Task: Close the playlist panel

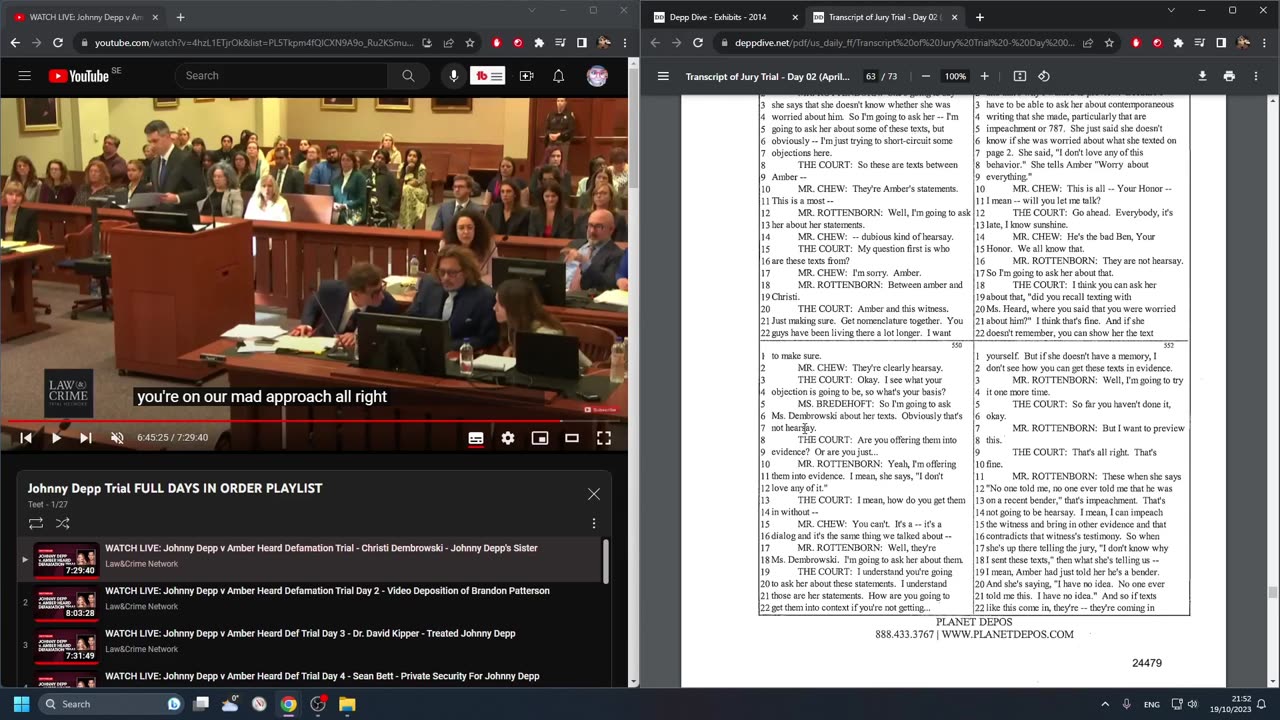Action: coord(594,494)
